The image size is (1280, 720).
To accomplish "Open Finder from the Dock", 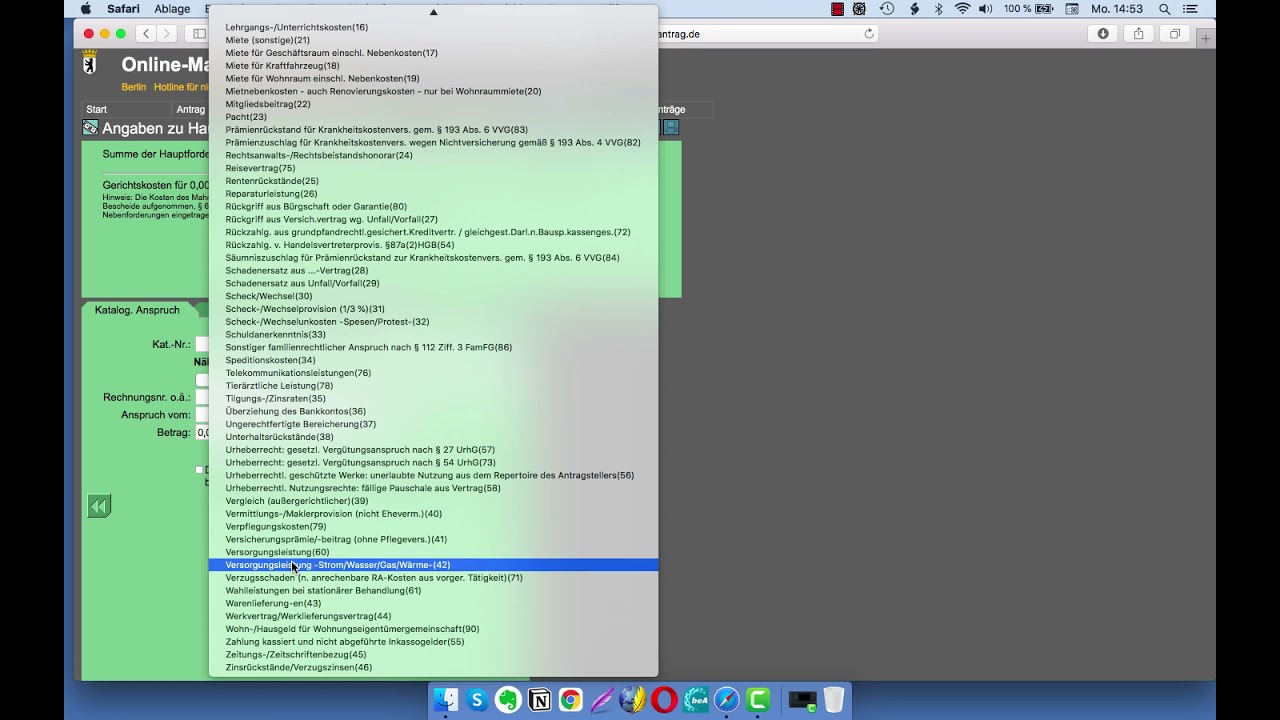I will pos(446,700).
